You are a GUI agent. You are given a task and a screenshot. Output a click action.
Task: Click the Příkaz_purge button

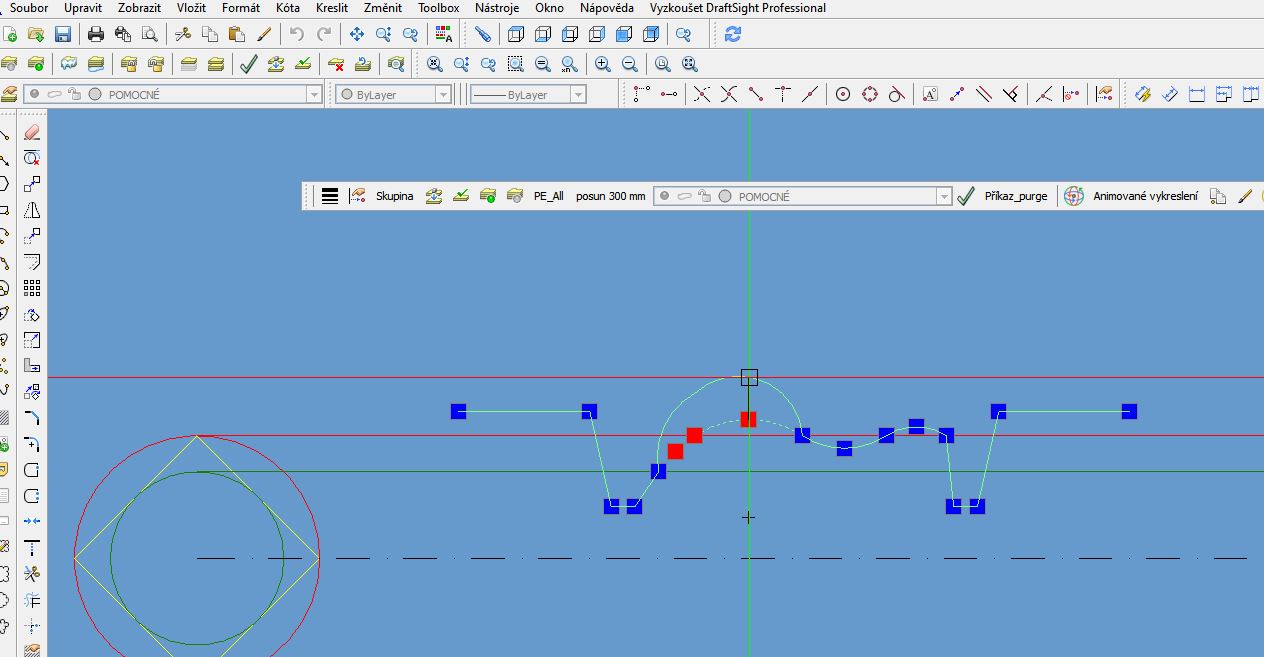(x=1015, y=197)
